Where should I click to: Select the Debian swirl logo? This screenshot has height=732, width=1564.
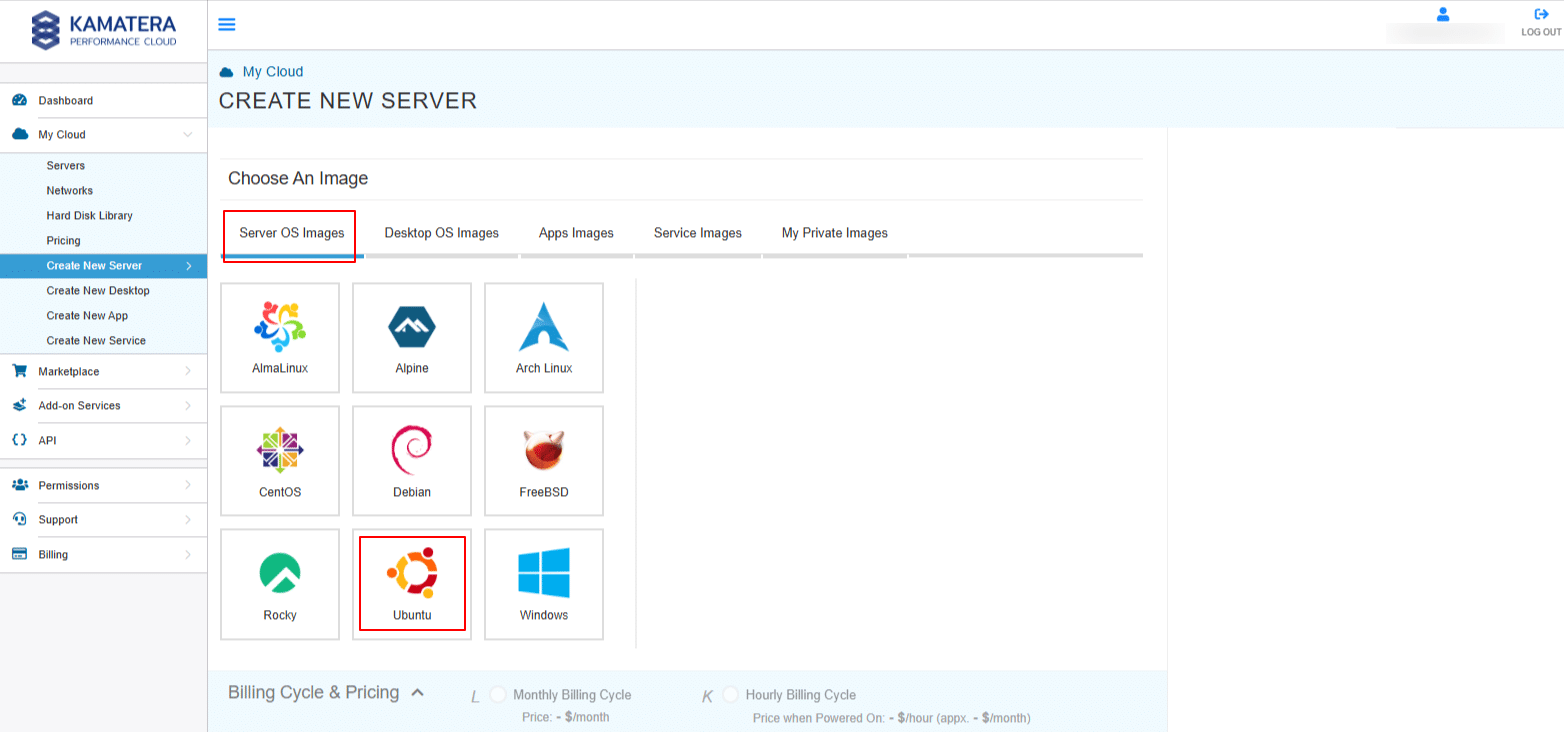(x=411, y=451)
